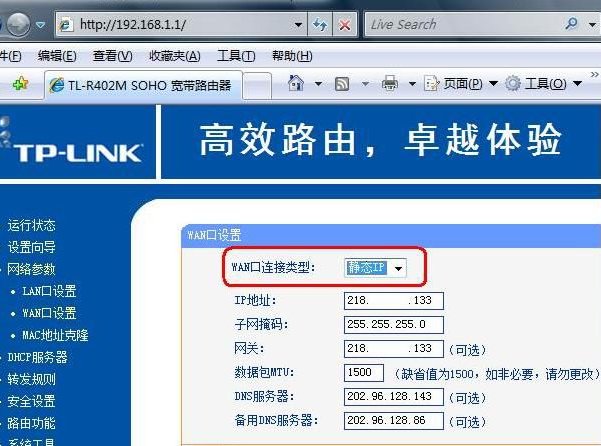Open 设置向导 in the sidebar
601x446 pixels.
31,247
